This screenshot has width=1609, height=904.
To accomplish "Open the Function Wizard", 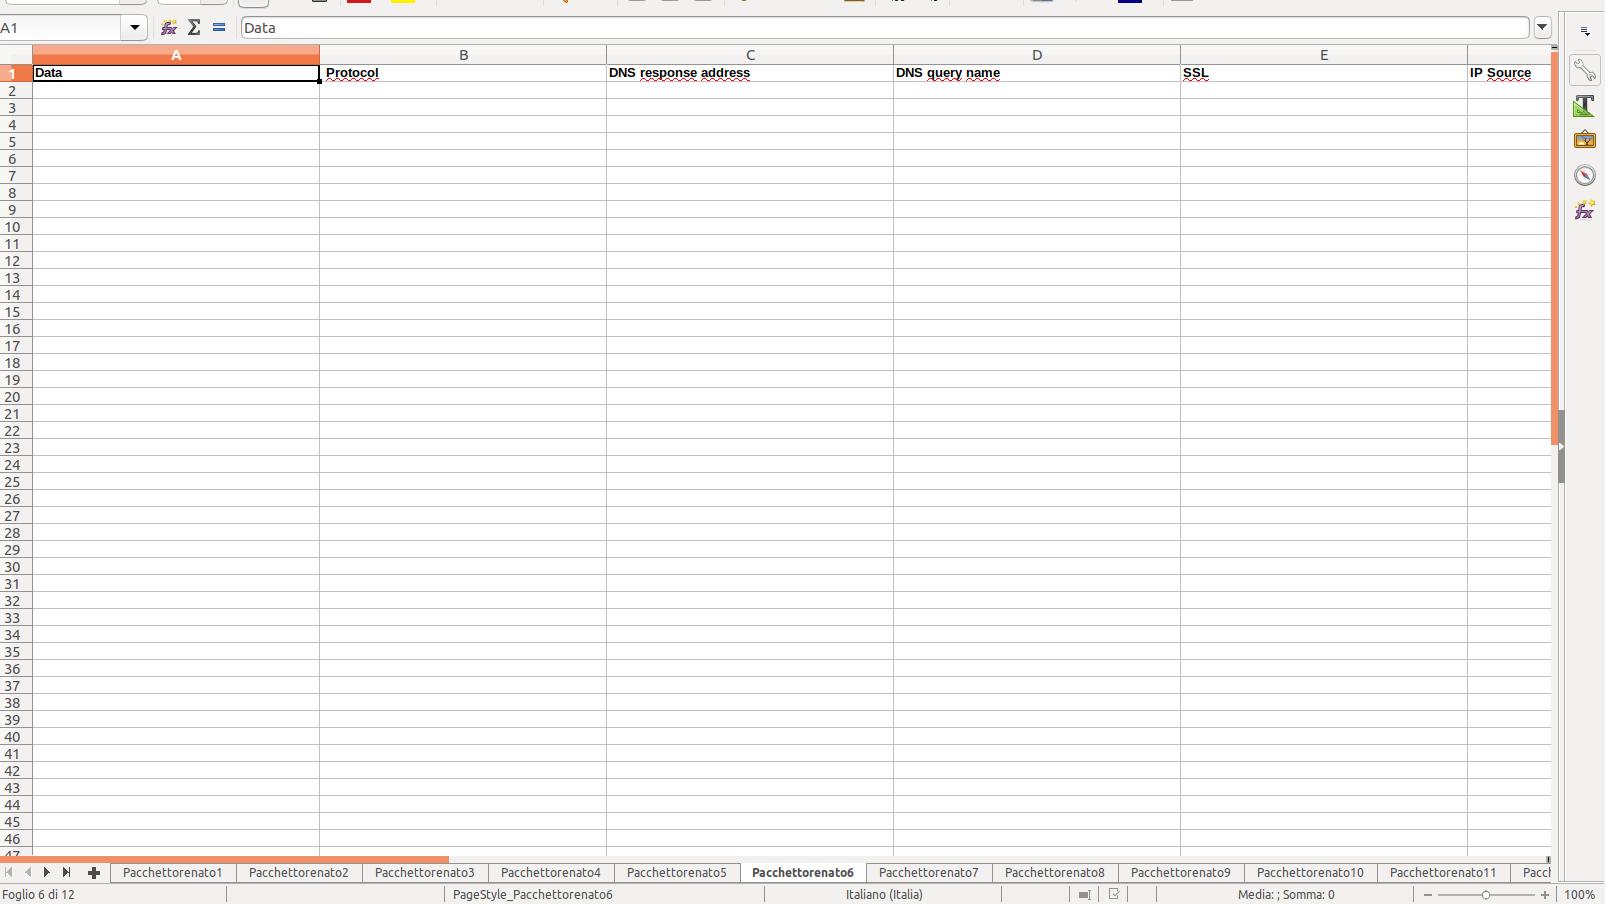I will [x=169, y=28].
